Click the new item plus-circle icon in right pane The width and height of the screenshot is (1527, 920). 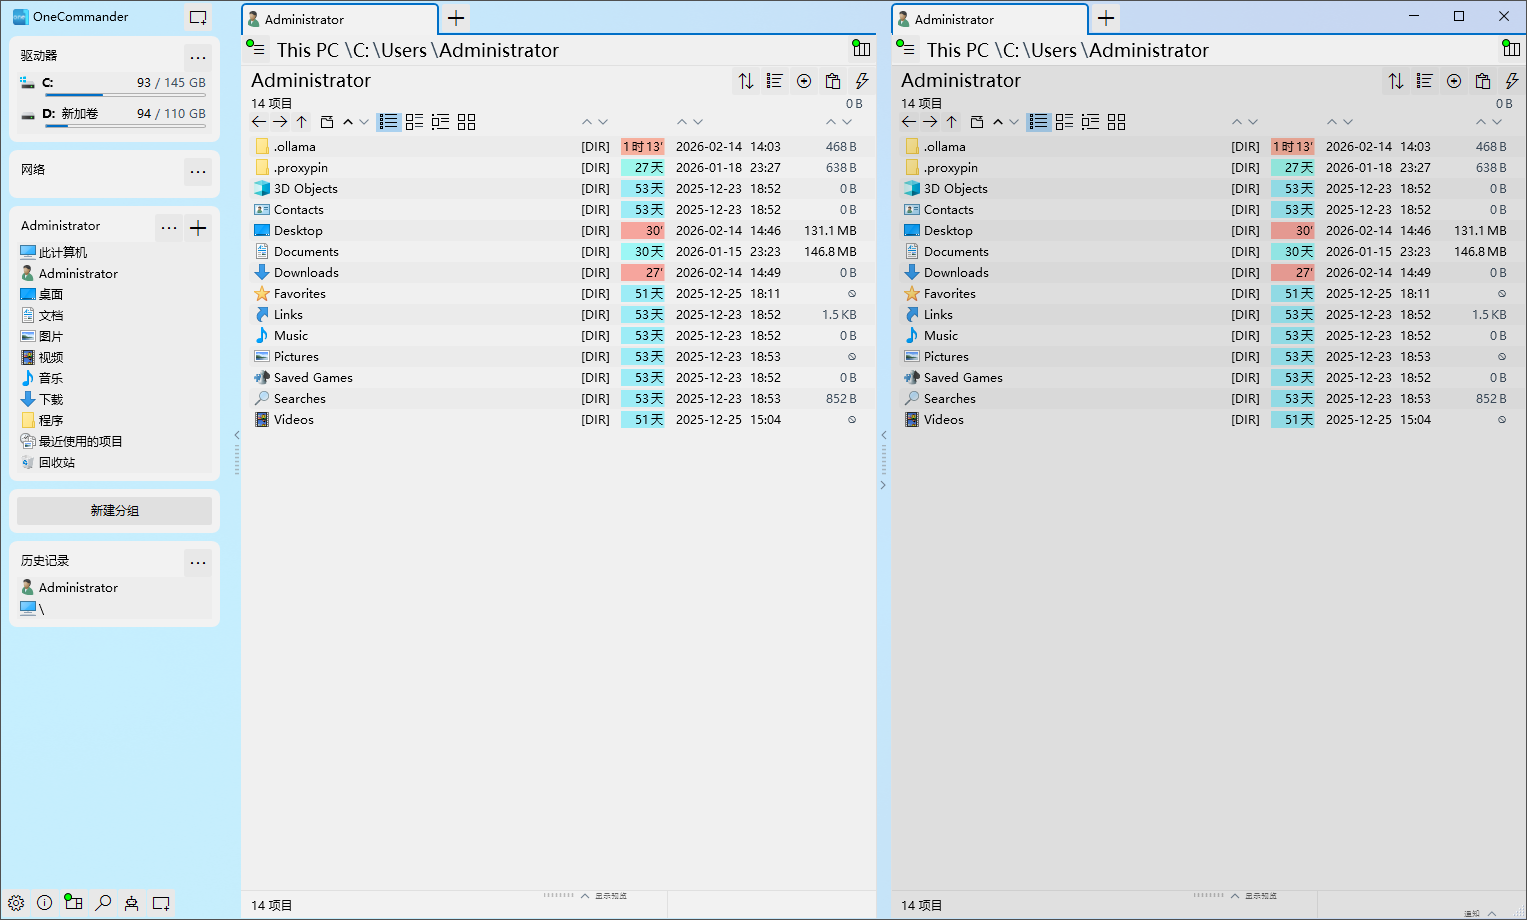pyautogui.click(x=1454, y=81)
